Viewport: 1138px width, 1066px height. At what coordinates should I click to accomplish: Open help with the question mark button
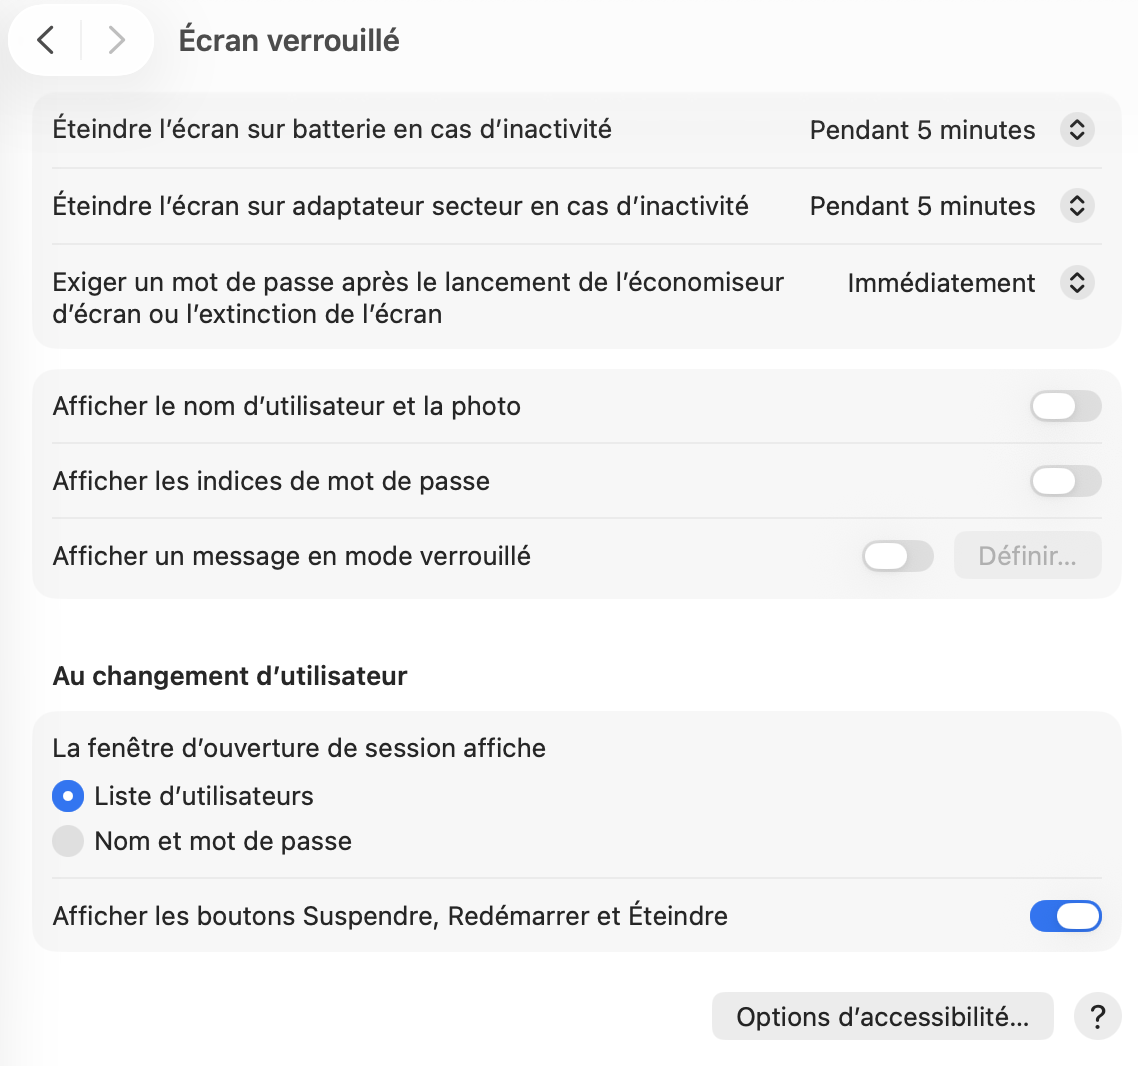[x=1097, y=1017]
